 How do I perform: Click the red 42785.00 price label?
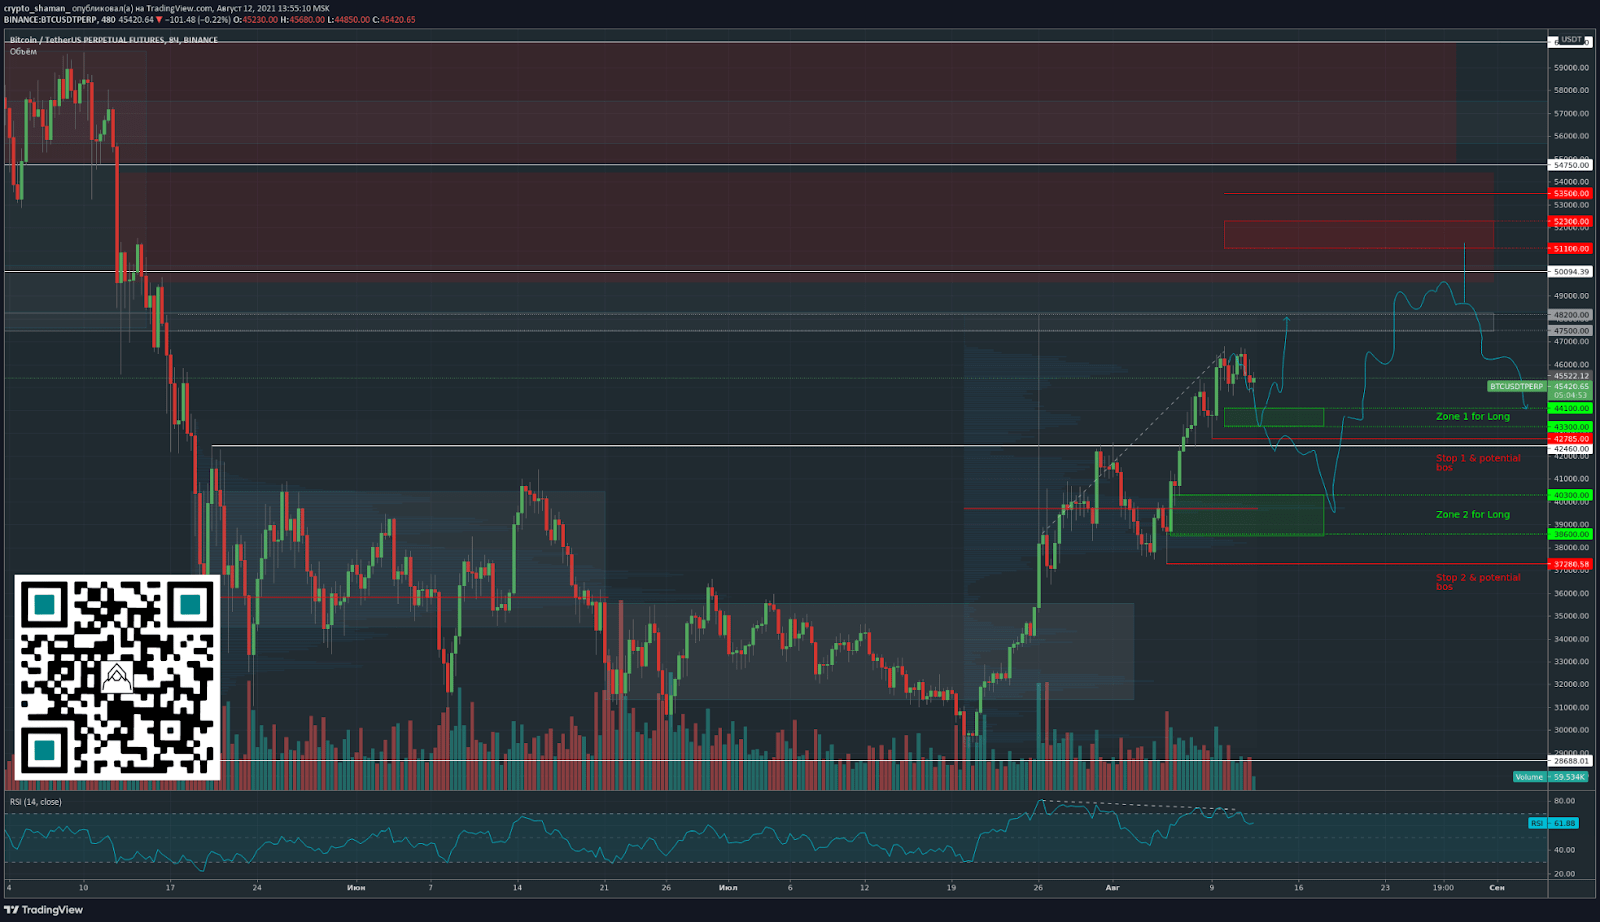tap(1570, 438)
